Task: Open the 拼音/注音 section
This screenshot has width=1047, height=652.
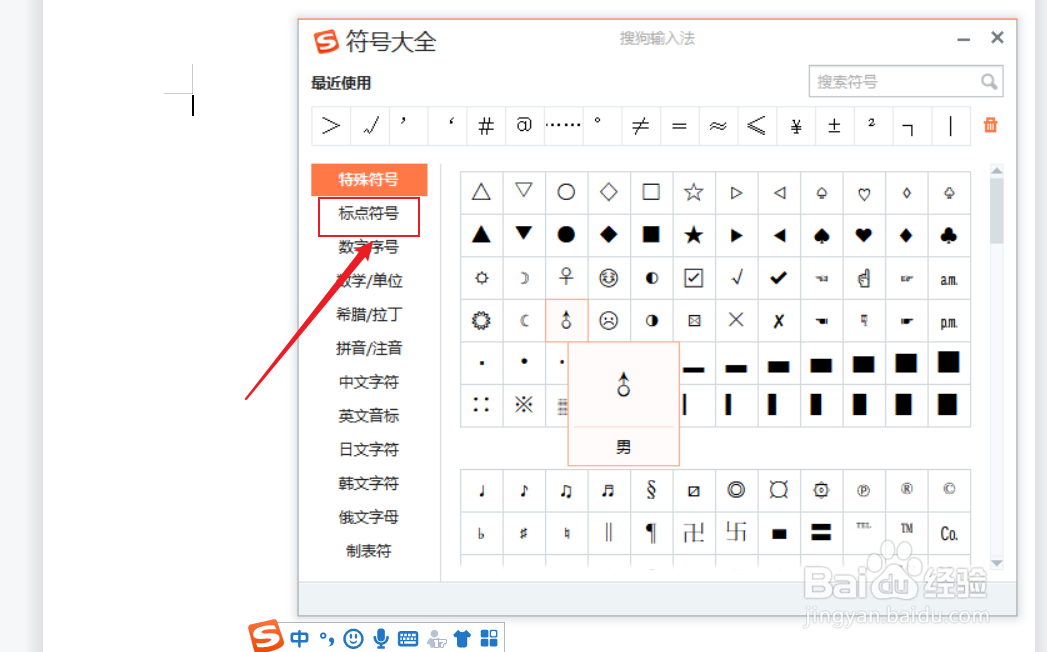Action: pos(368,348)
